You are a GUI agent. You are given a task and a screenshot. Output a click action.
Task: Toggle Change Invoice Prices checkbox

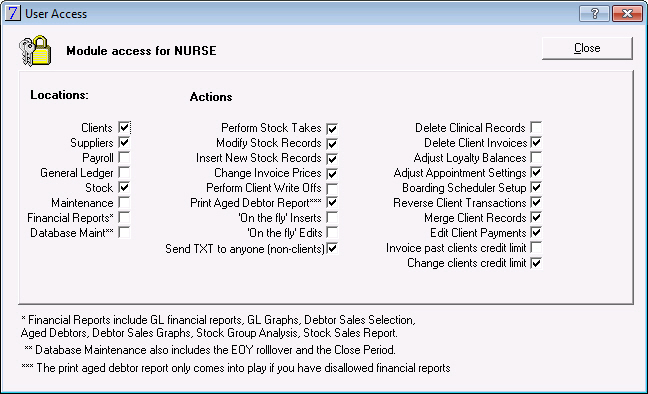tap(332, 173)
